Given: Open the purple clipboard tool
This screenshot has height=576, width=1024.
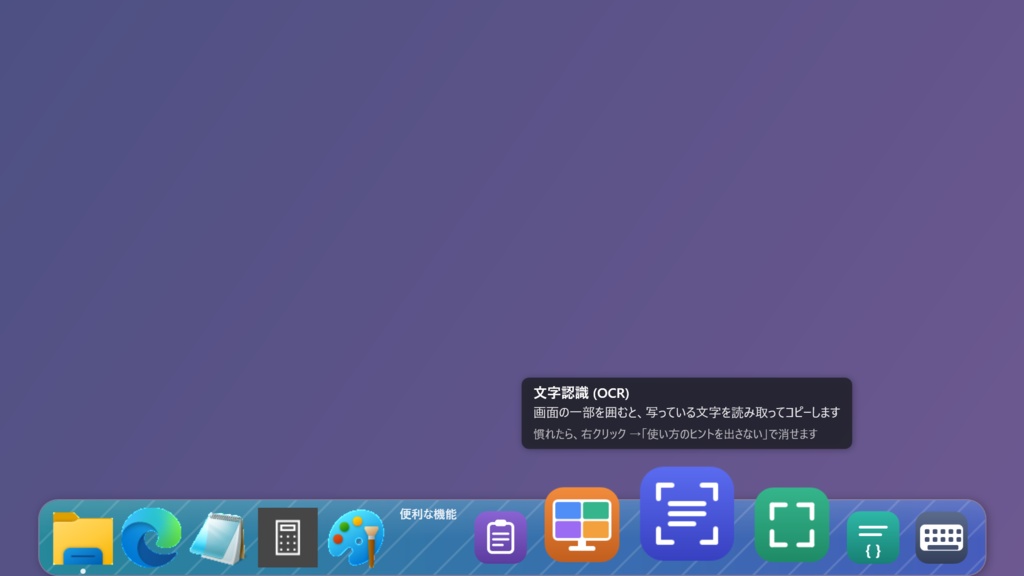Looking at the screenshot, I should click(500, 537).
